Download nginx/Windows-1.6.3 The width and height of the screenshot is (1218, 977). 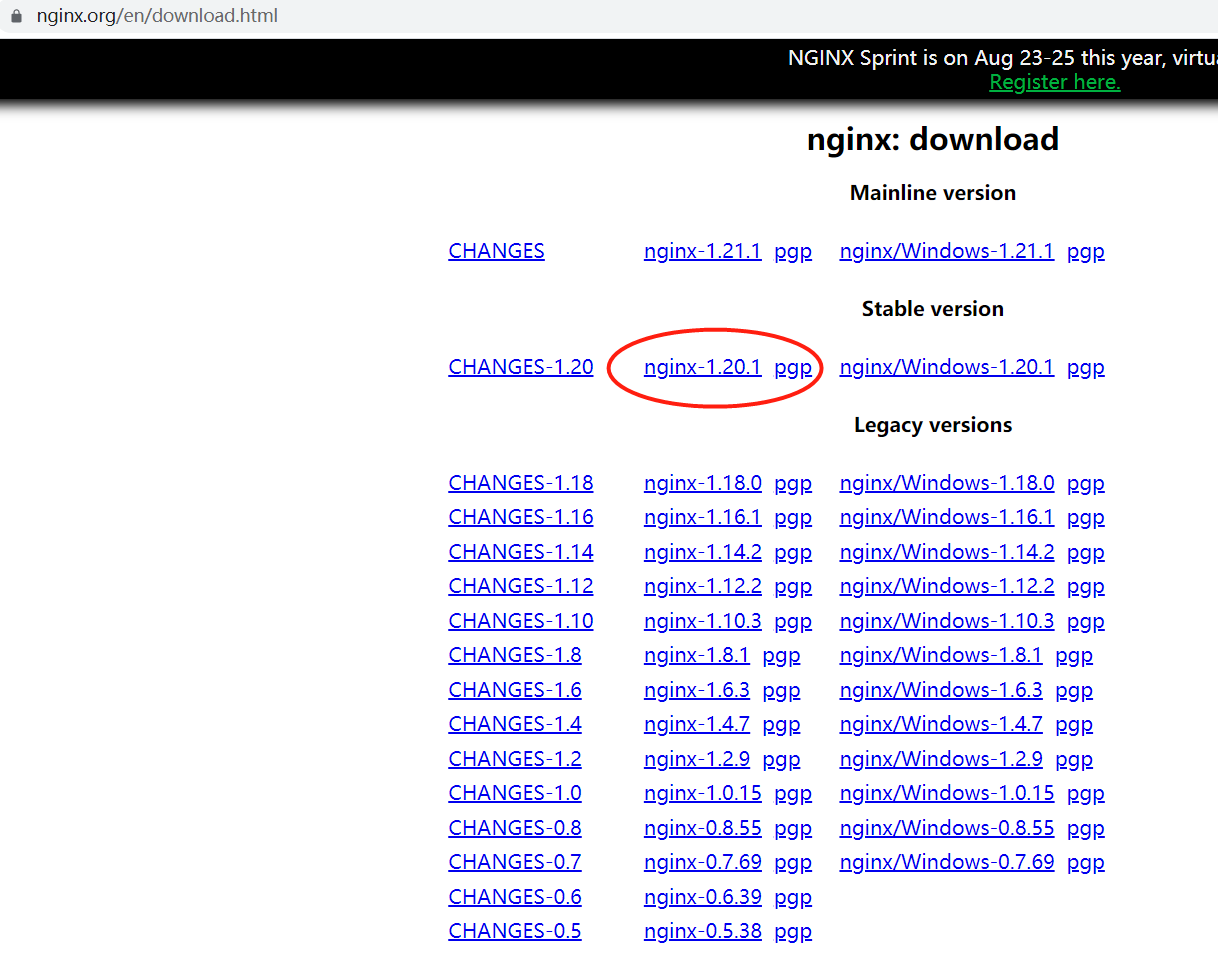tap(941, 690)
